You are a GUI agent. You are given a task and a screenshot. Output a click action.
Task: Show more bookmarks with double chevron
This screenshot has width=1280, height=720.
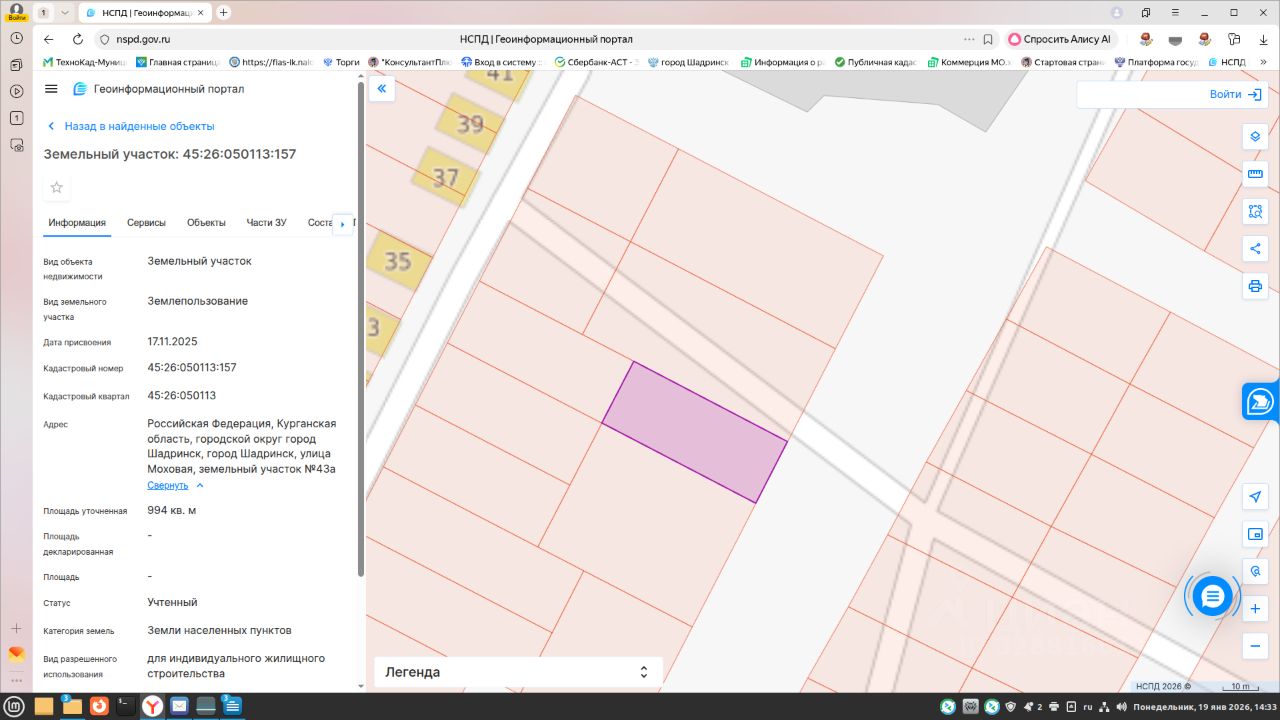[x=1264, y=62]
